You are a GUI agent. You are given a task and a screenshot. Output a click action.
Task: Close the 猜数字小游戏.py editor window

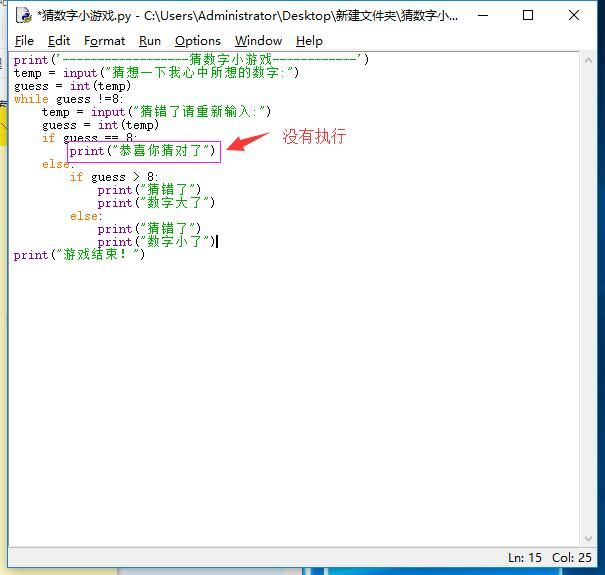[x=574, y=15]
